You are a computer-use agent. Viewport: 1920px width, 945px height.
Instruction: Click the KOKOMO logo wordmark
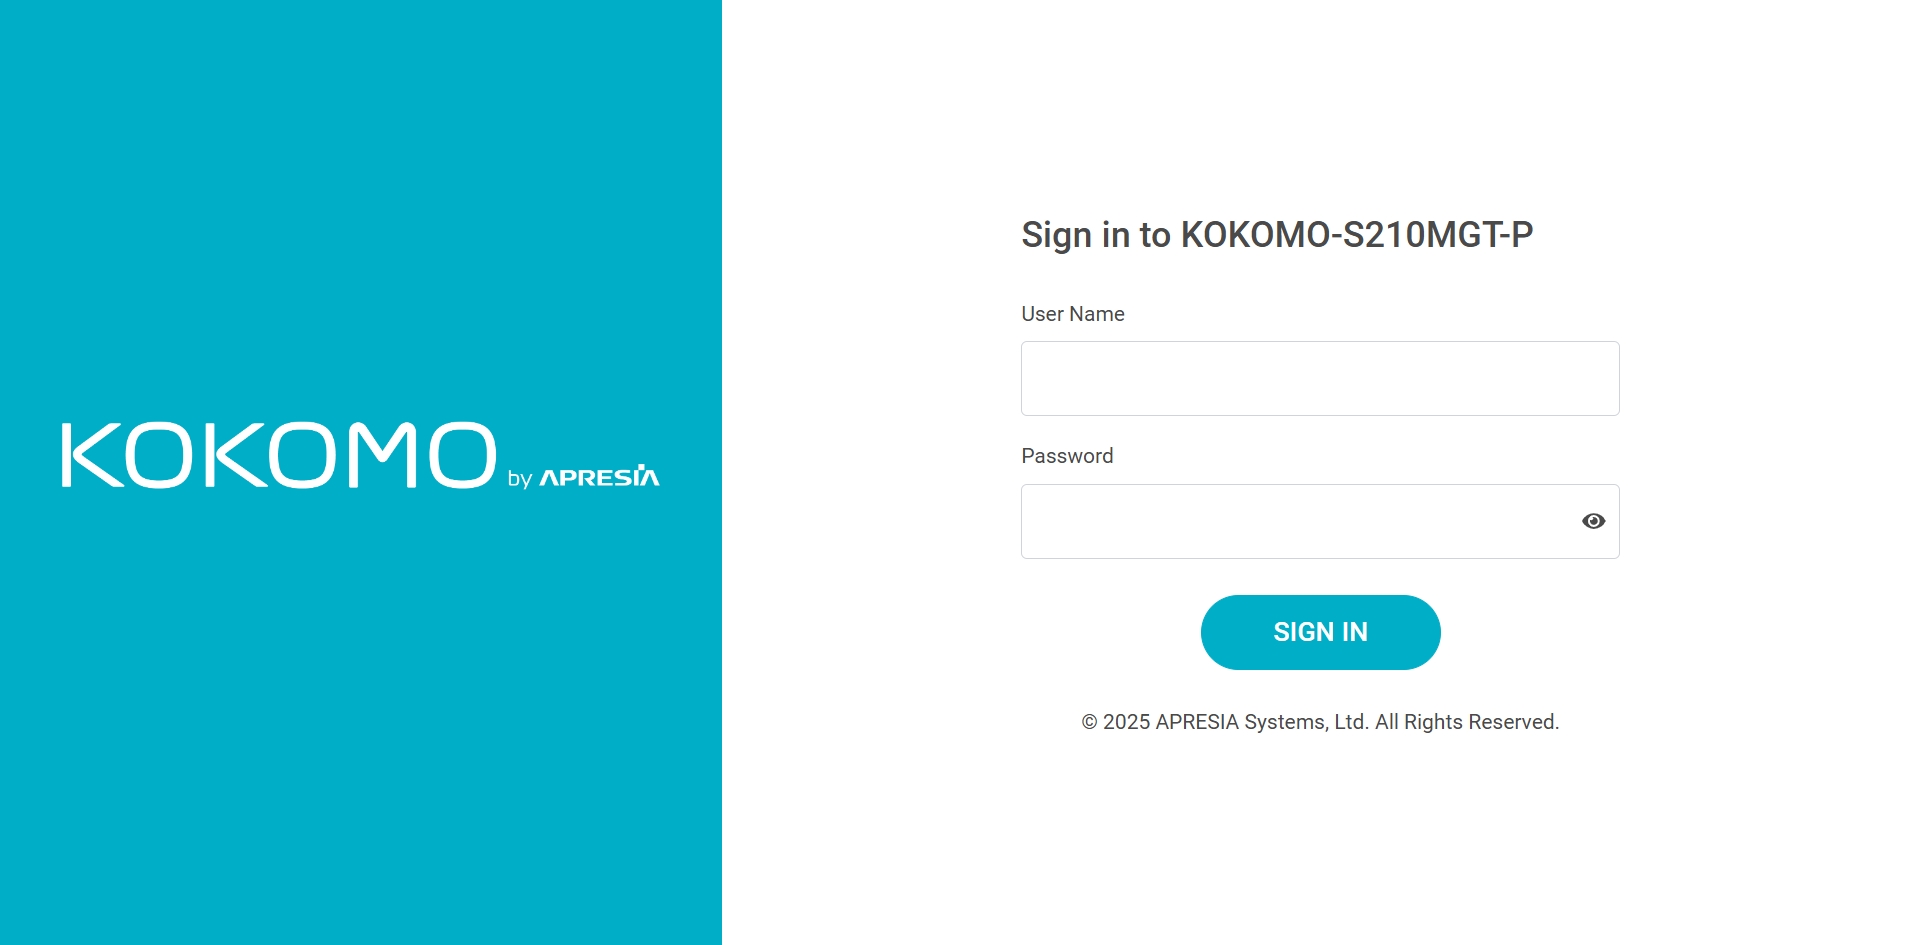[279, 456]
